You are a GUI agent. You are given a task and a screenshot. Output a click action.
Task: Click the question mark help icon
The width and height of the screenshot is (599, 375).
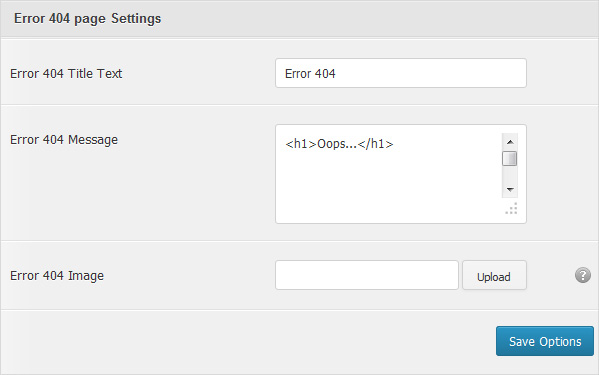583,275
